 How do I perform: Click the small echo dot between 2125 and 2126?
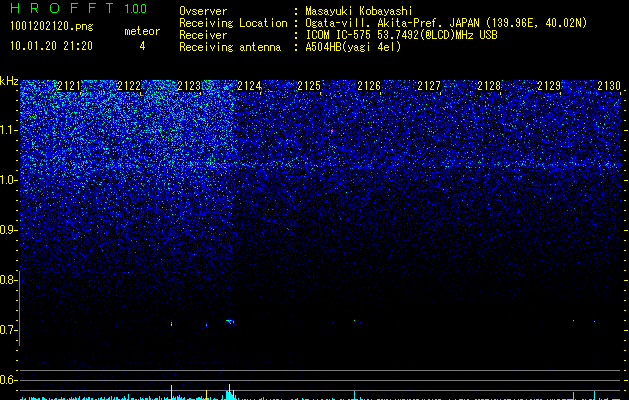tap(355, 321)
